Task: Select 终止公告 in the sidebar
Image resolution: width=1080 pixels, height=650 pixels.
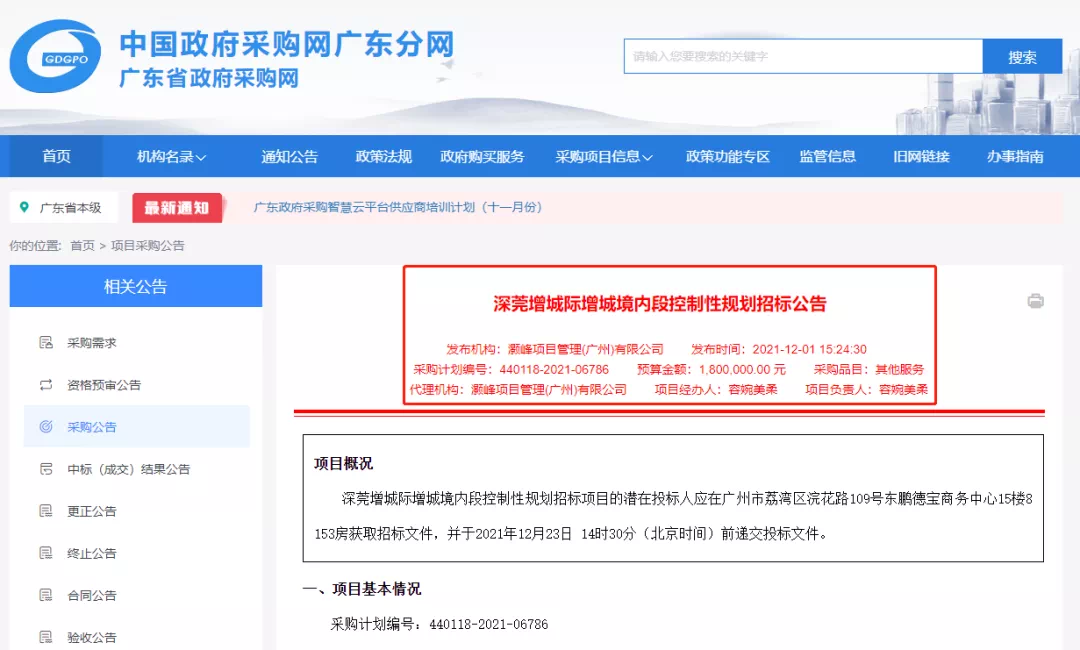Action: click(x=92, y=553)
